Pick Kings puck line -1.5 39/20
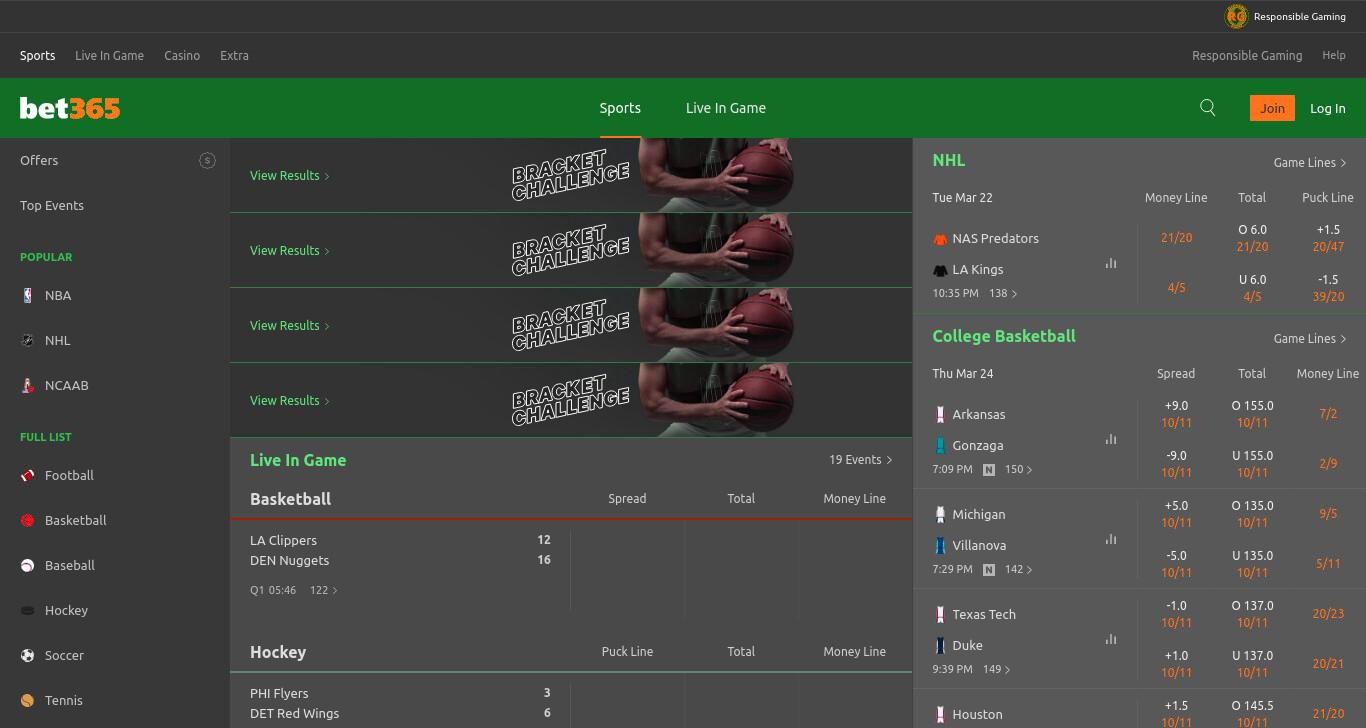Viewport: 1366px width, 728px height. click(1328, 288)
